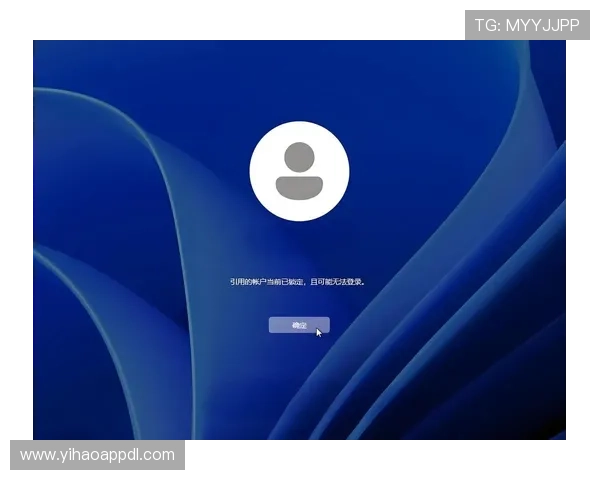
Task: Click the gray bottom-left website banner
Action: (98, 455)
